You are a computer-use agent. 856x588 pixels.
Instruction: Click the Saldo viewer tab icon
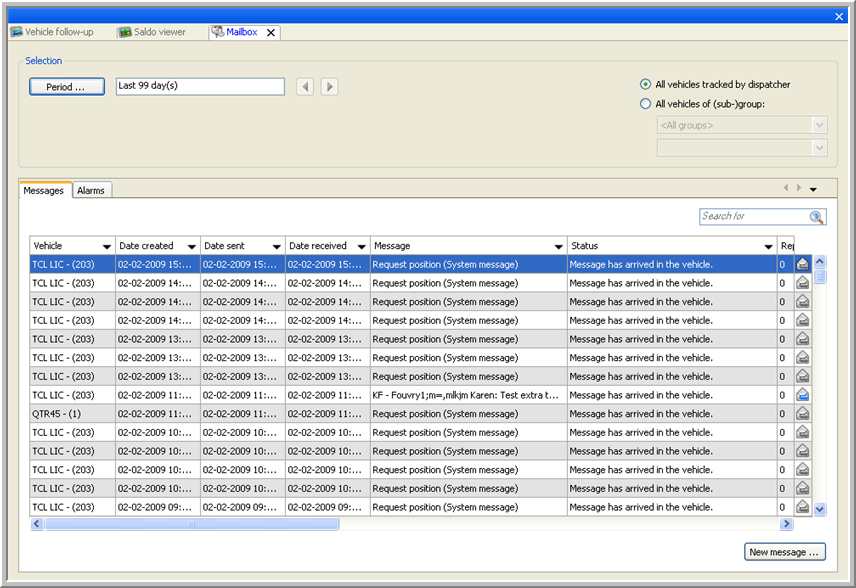click(125, 32)
